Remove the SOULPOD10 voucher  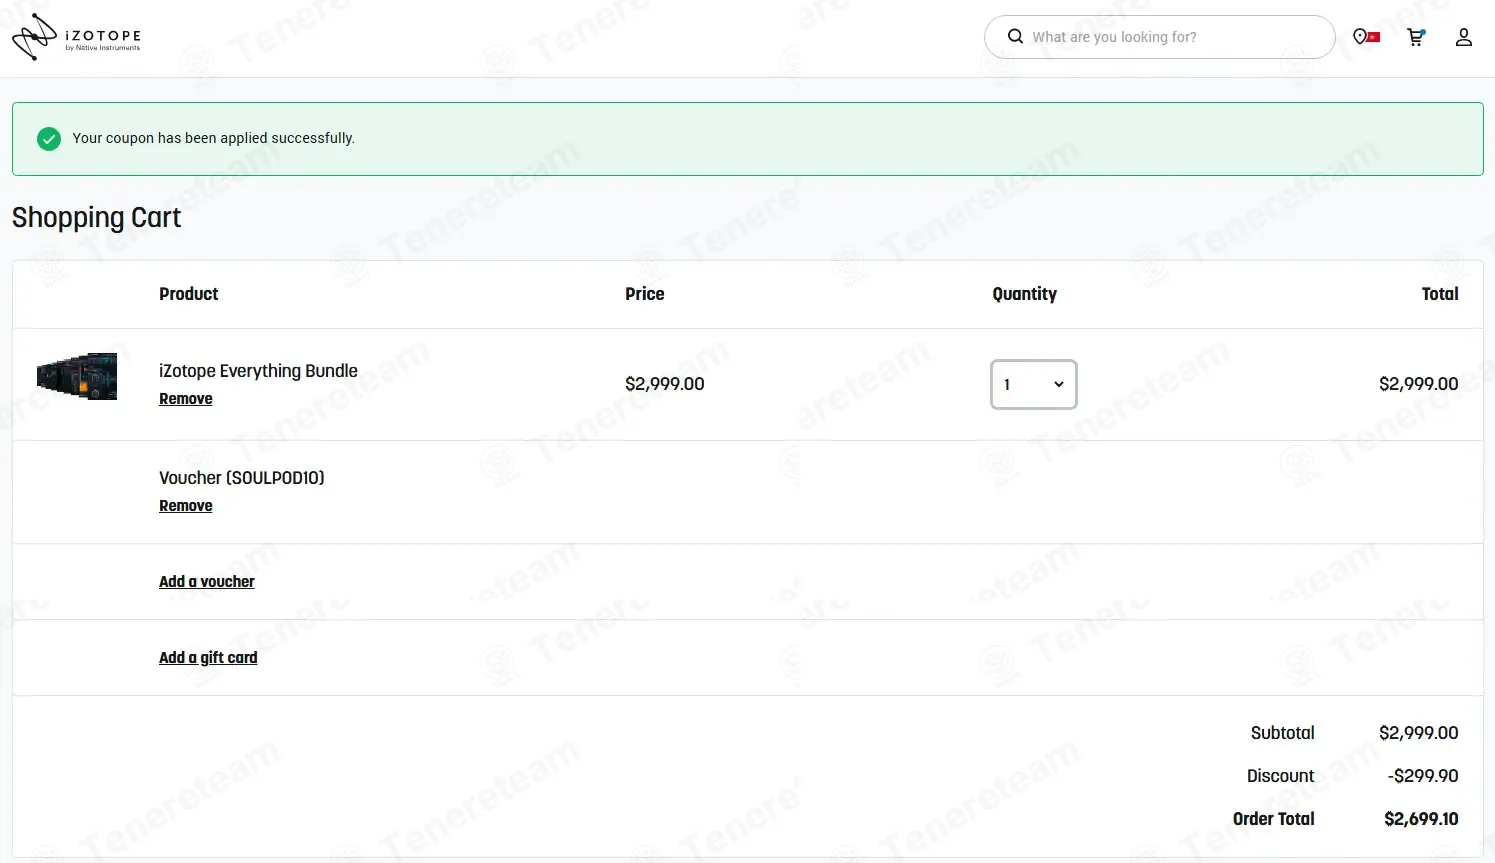tap(185, 506)
